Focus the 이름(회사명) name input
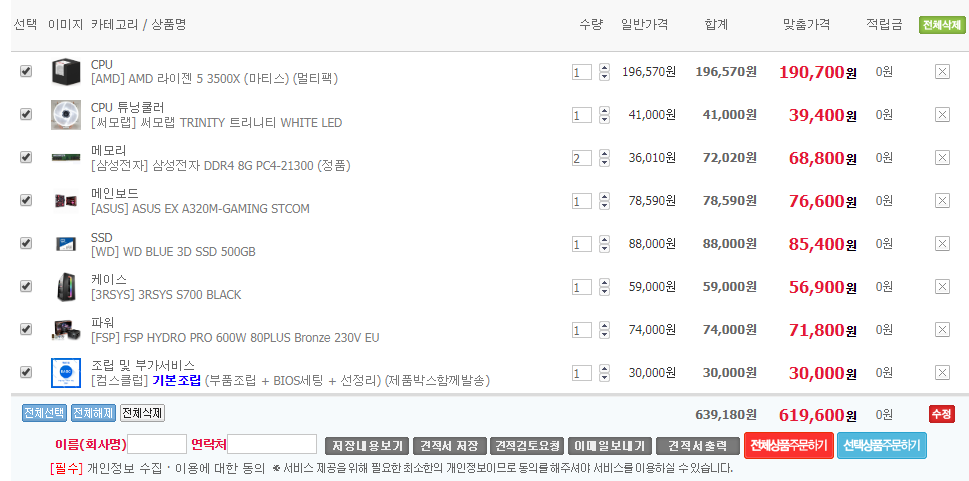Image resolution: width=969 pixels, height=481 pixels. tap(157, 444)
